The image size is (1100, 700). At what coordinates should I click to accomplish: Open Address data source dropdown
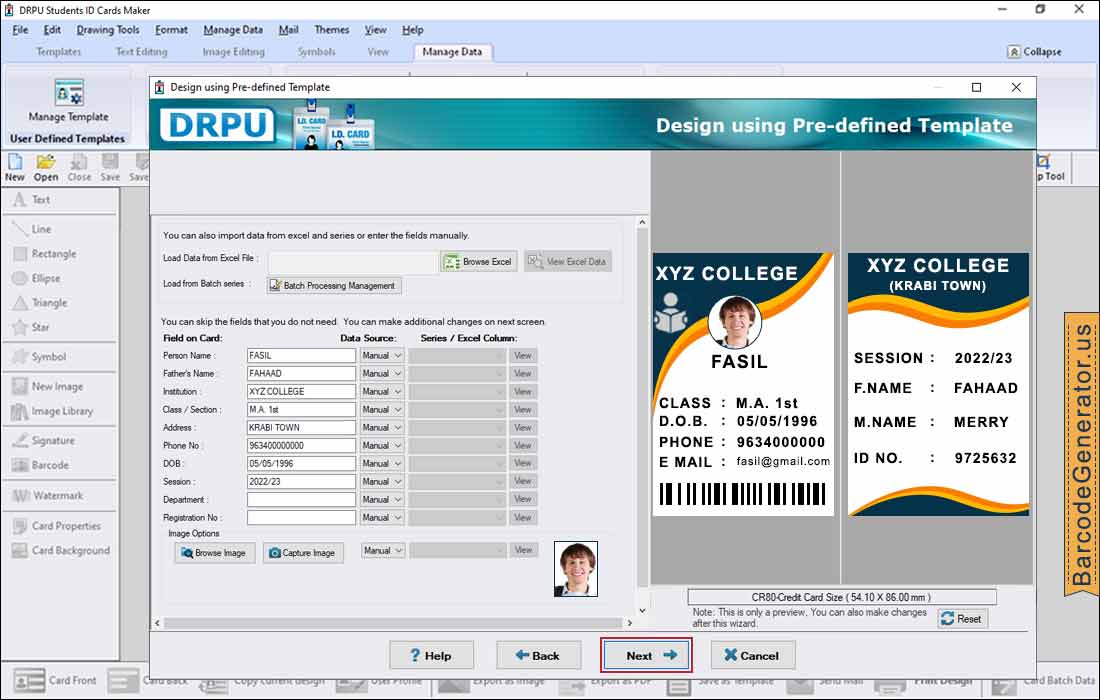click(x=382, y=428)
